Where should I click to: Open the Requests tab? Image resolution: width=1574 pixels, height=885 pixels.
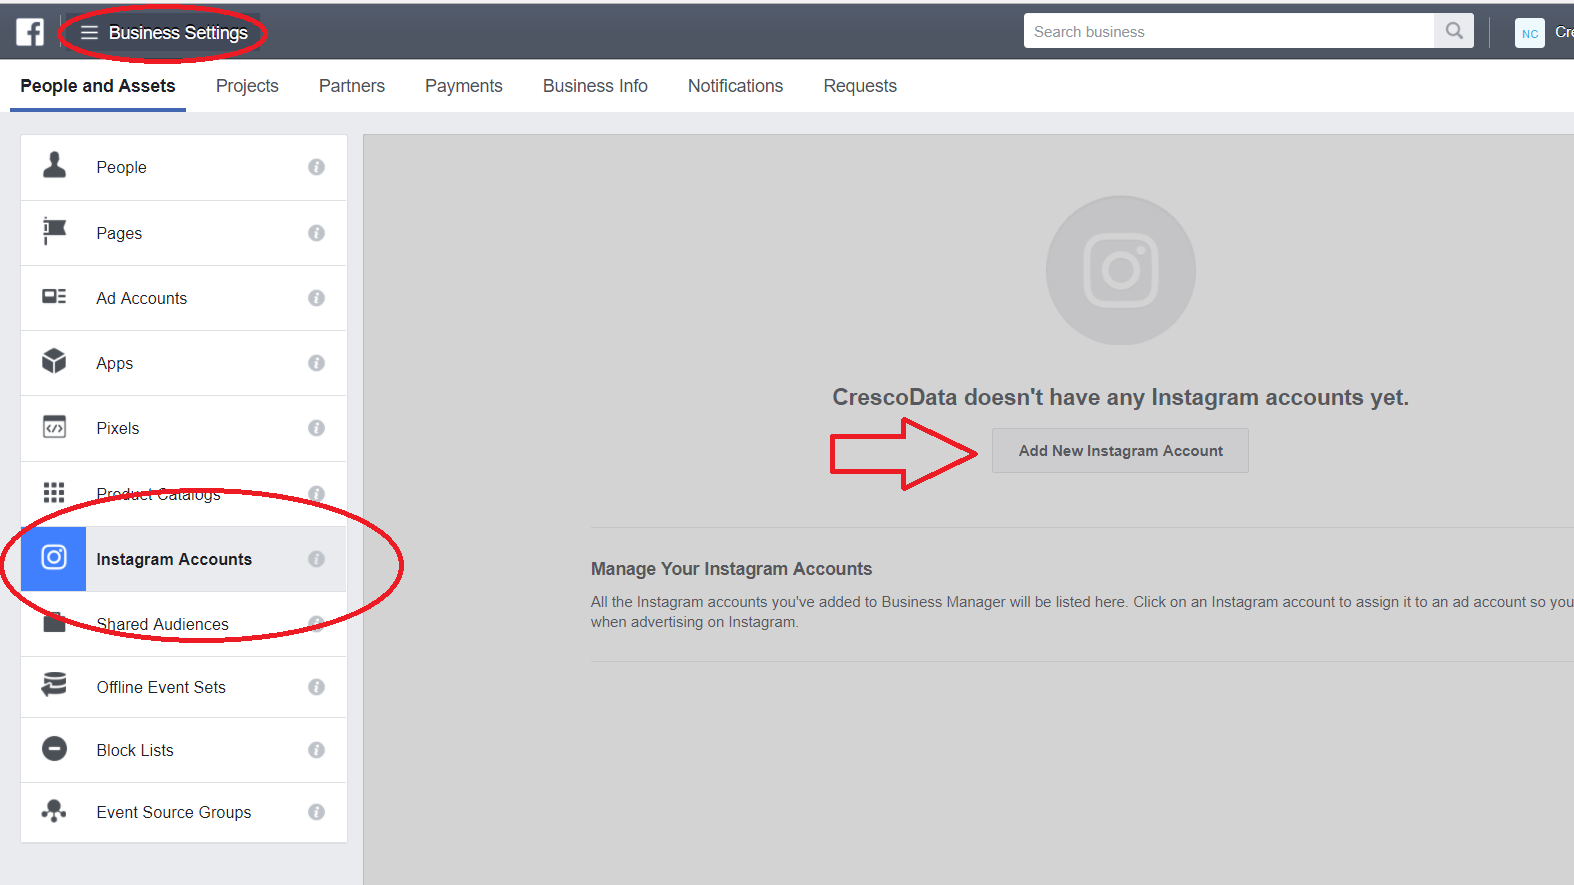(x=860, y=86)
